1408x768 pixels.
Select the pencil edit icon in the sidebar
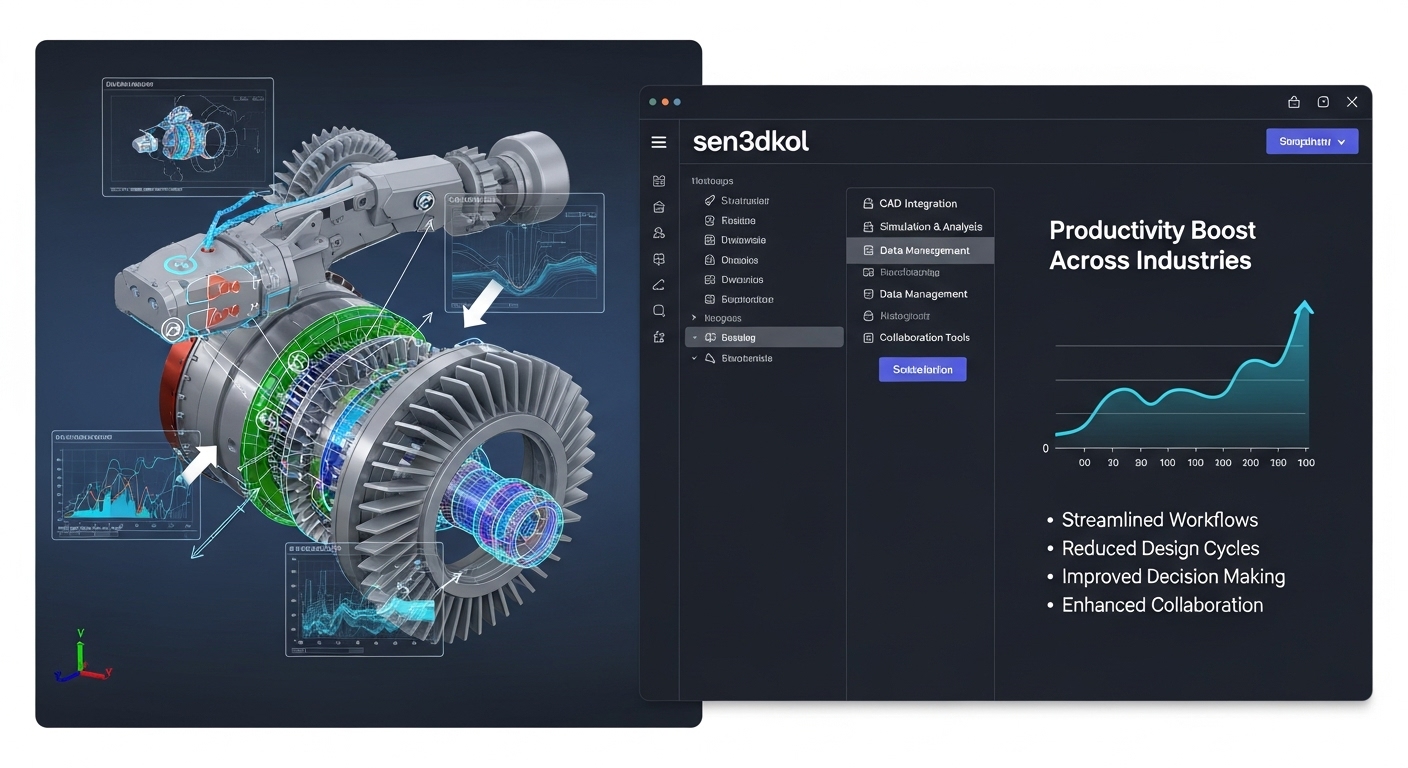(658, 284)
